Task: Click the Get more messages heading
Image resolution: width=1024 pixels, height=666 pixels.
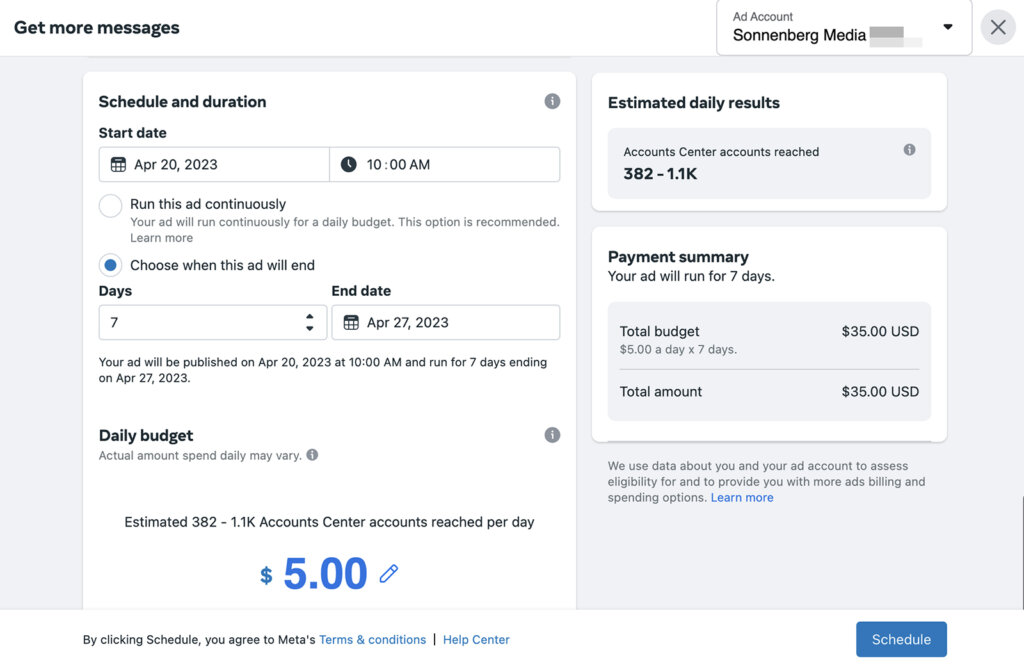Action: coord(96,27)
